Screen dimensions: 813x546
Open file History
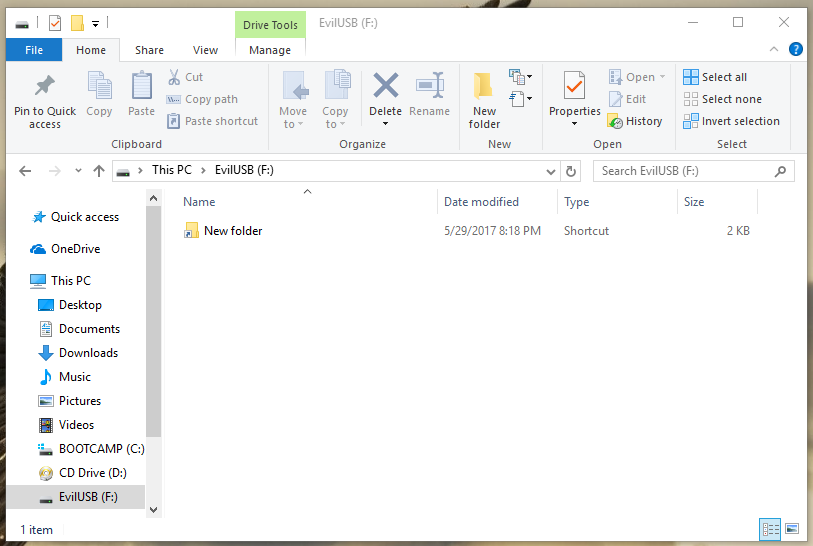coord(635,121)
